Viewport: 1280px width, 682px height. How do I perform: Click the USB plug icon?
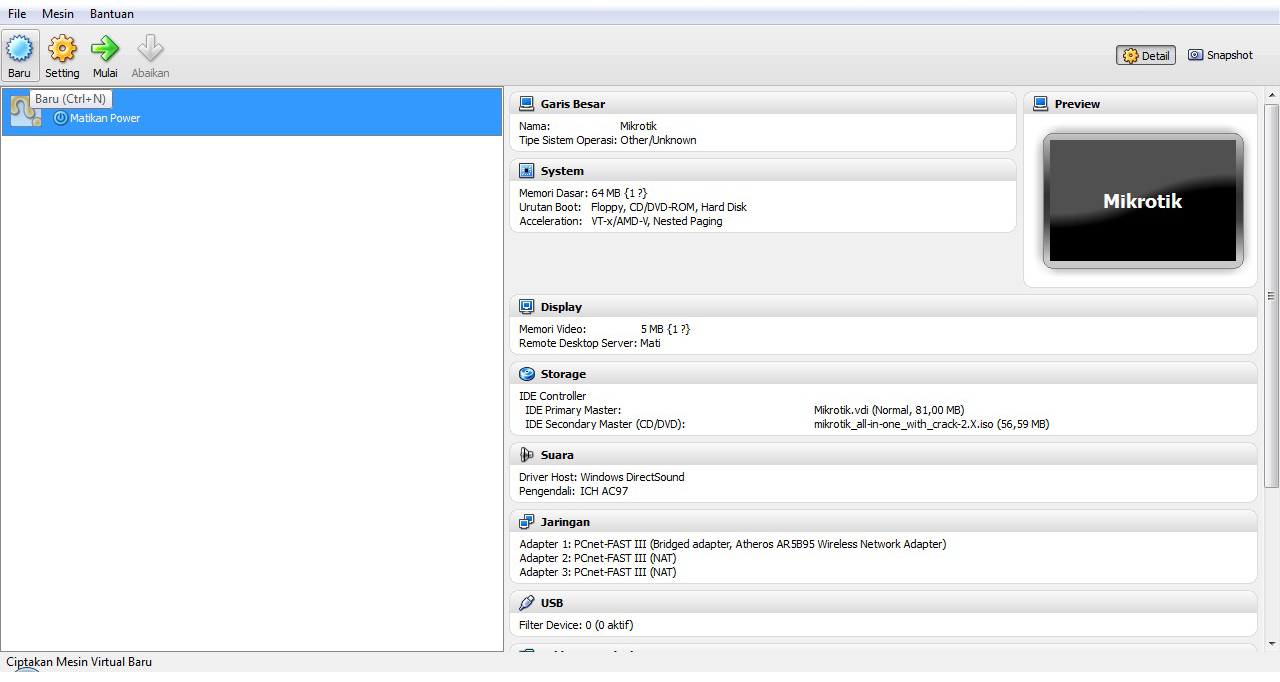point(527,603)
